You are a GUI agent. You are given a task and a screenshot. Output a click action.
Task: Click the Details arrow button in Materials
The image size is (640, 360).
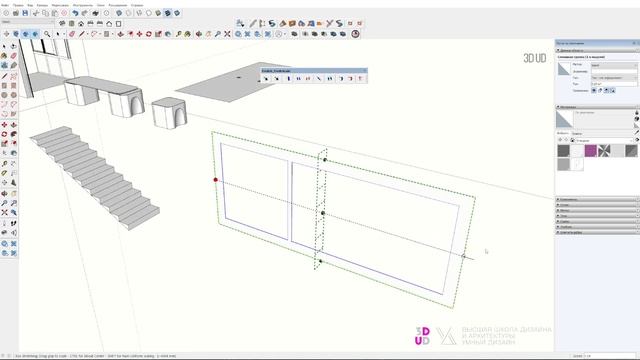pos(637,140)
